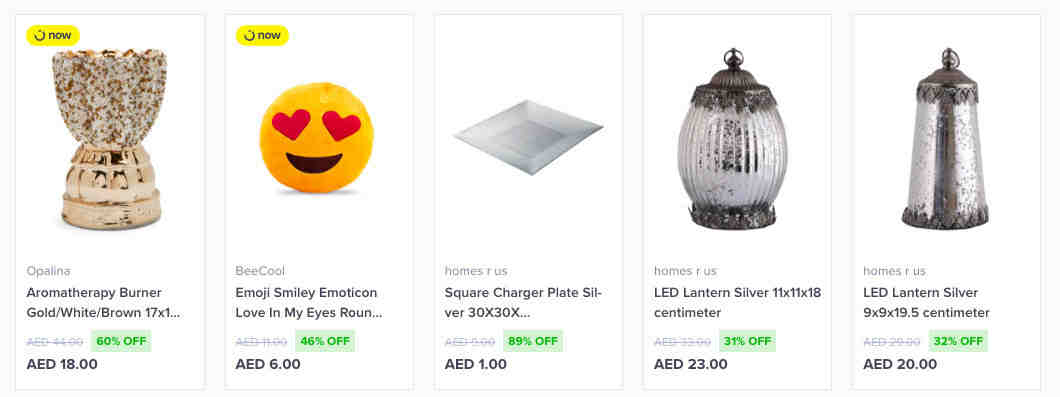Click the BeeCool brand name
This screenshot has width=1060, height=397.
[x=260, y=271]
